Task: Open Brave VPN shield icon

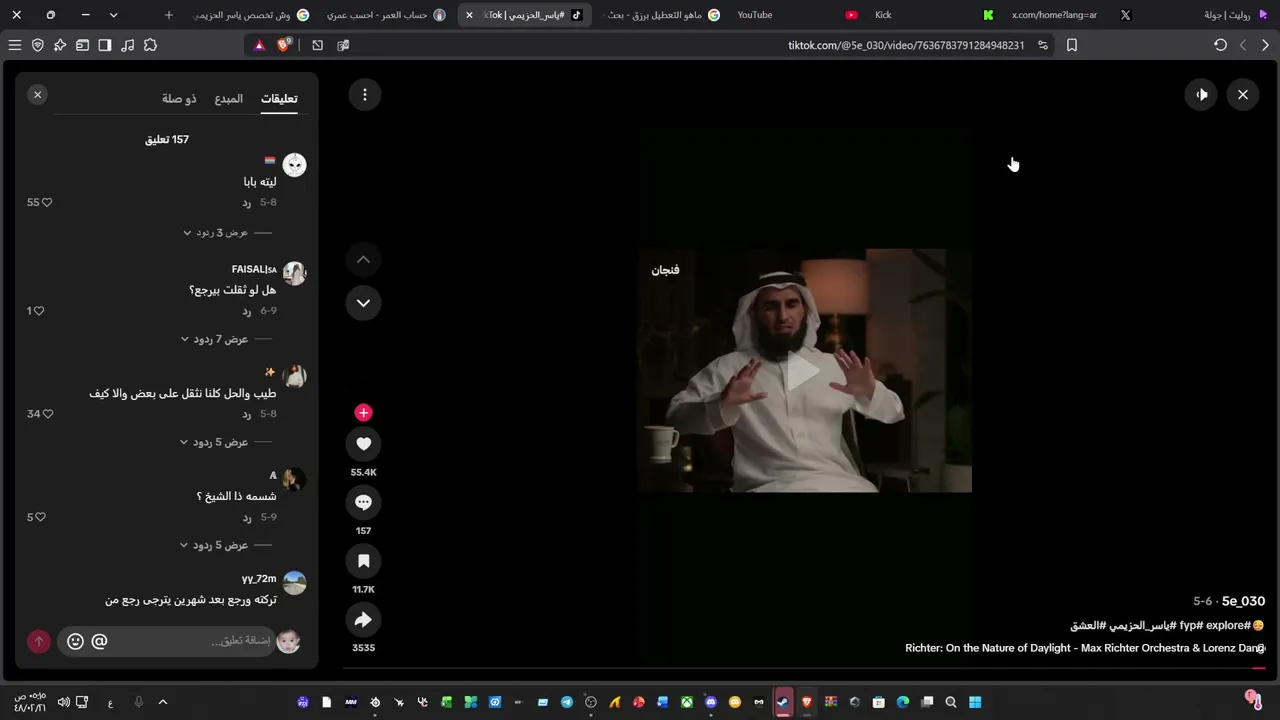Action: click(38, 45)
